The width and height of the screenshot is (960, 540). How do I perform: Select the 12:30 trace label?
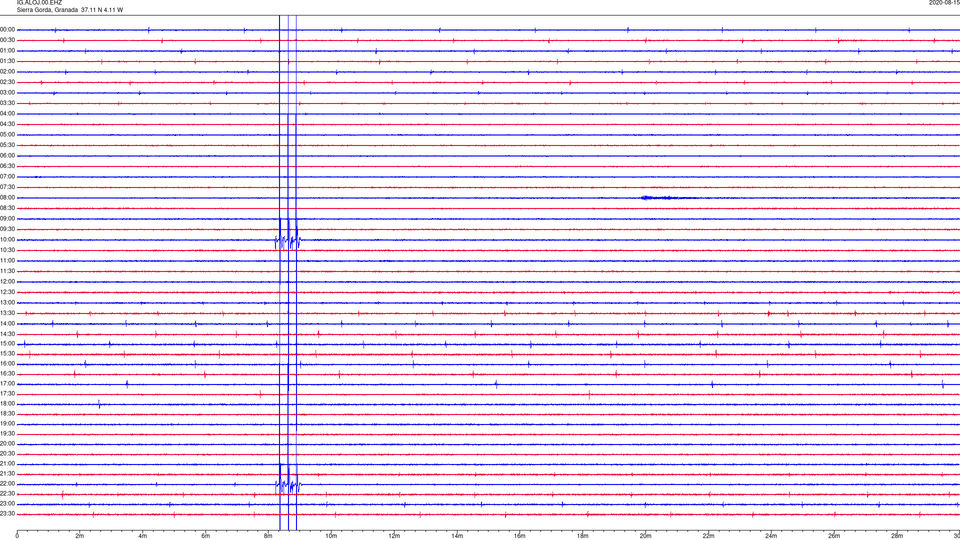(x=7, y=292)
